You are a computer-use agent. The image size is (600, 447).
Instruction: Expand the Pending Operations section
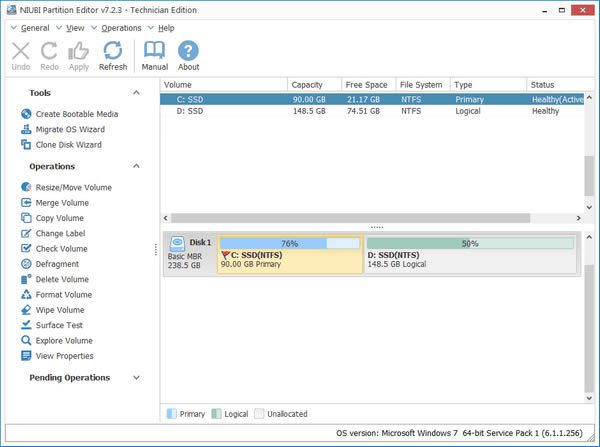click(136, 378)
